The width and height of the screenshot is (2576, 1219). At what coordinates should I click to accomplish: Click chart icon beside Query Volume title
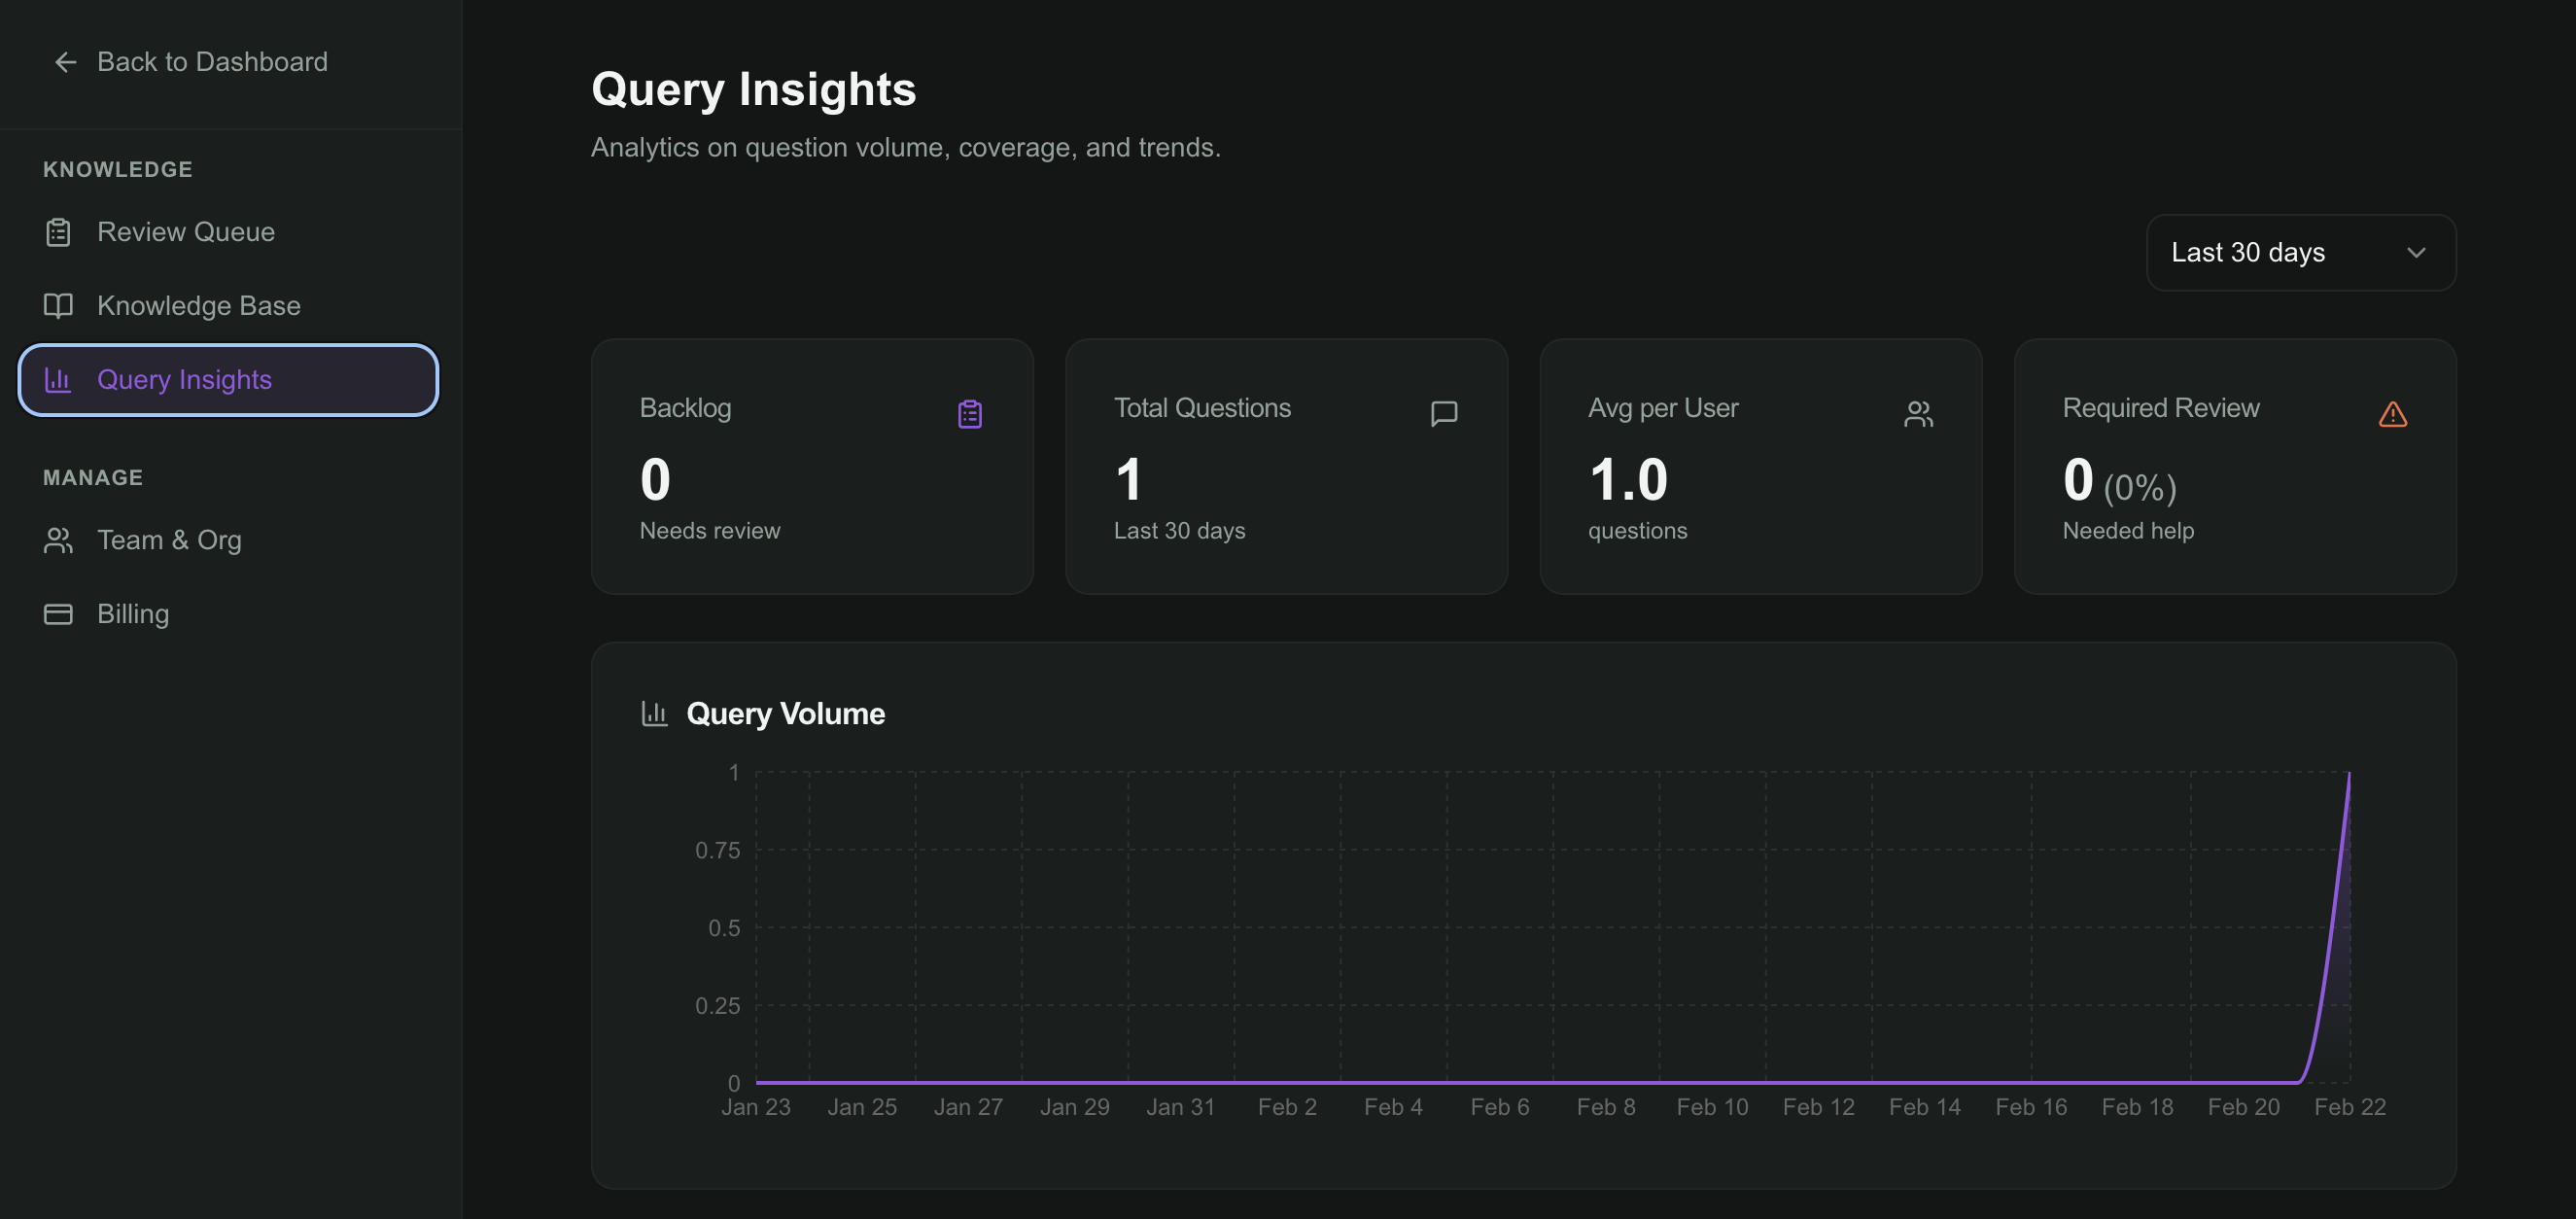654,713
